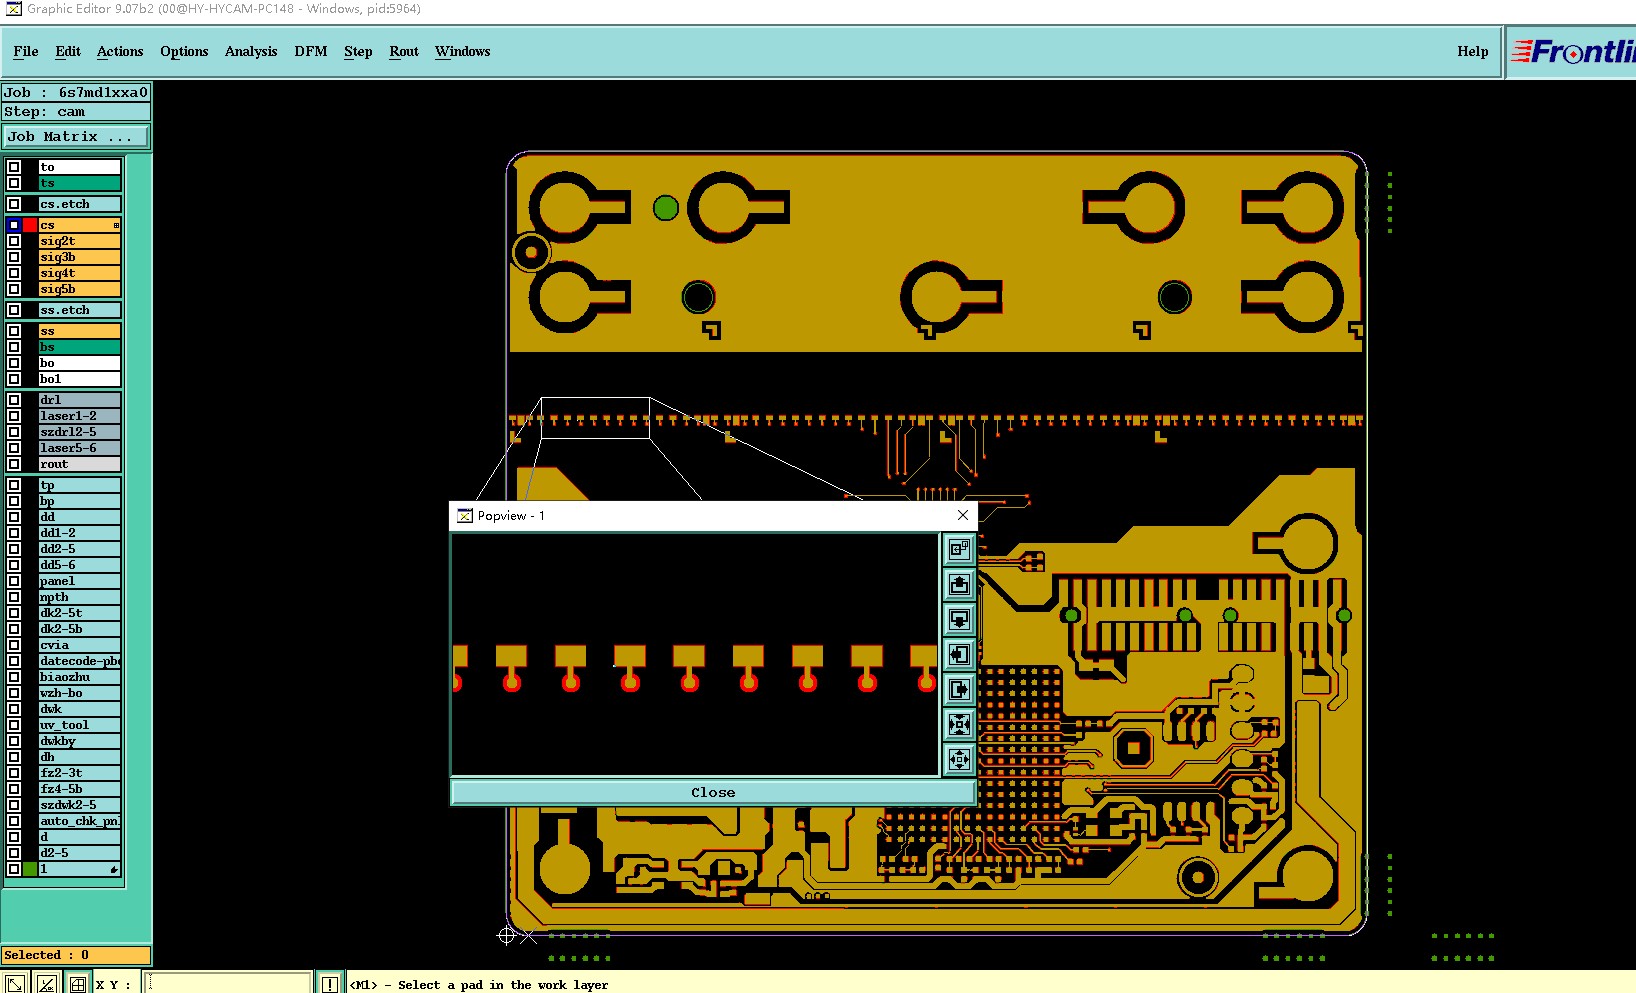Click the Popview zoom-out diverging arrows icon

[959, 759]
